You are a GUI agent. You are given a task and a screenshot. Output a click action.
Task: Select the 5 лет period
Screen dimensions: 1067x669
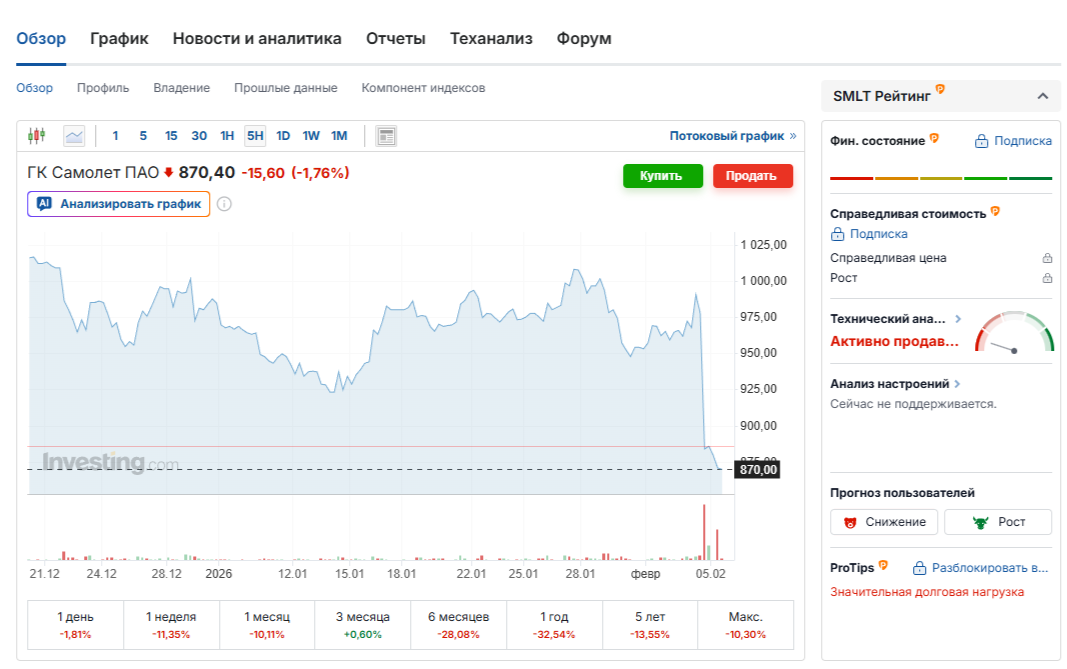click(x=650, y=625)
